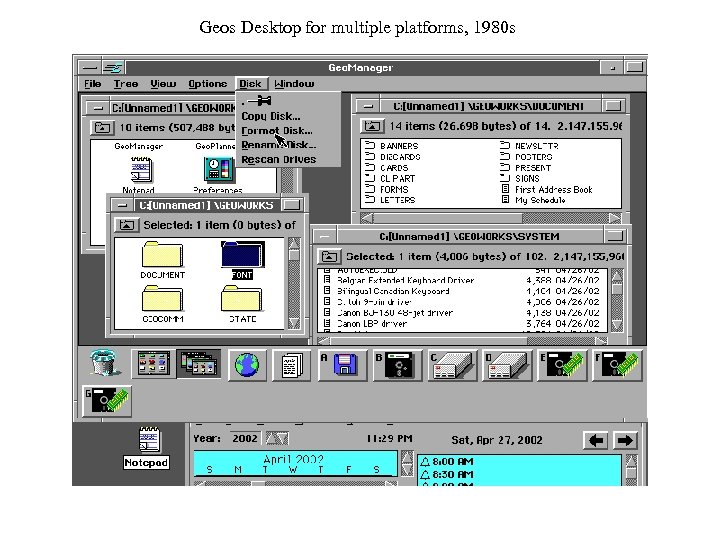Click the Preferences application icon

click(219, 174)
